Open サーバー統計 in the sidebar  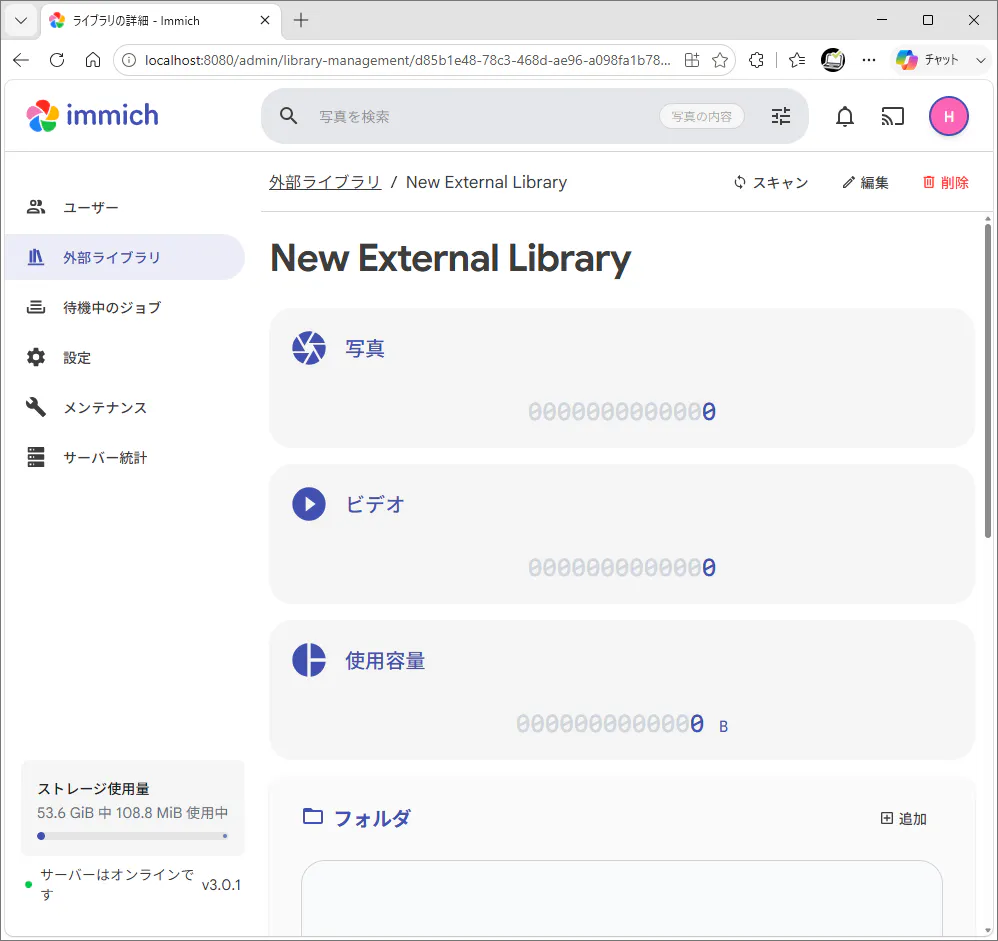coord(125,458)
